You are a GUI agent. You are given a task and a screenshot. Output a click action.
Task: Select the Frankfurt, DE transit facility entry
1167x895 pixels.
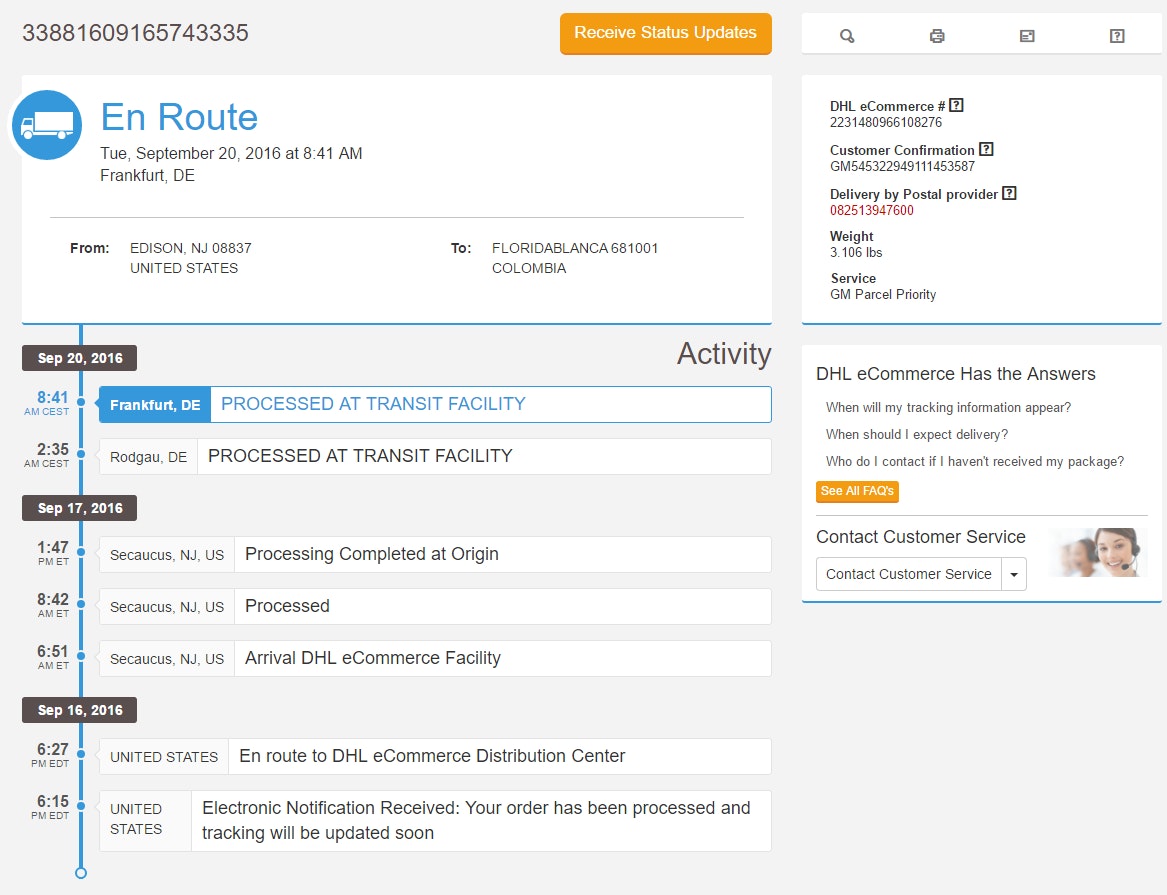tap(435, 405)
